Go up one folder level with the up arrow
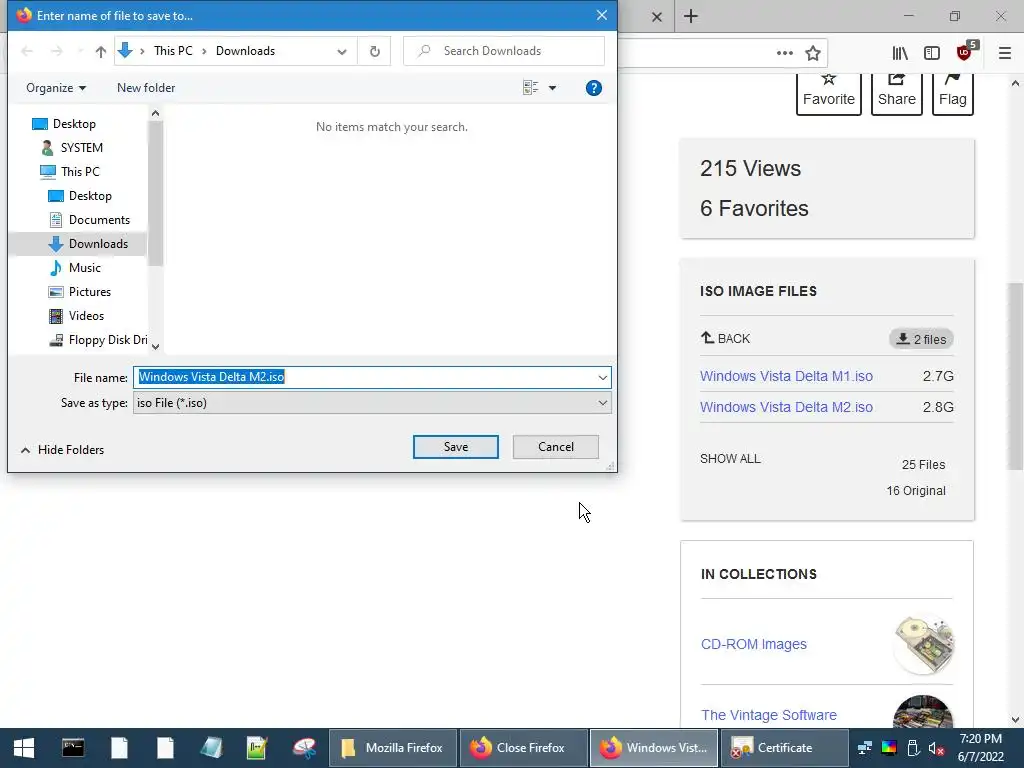This screenshot has height=768, width=1024. click(101, 51)
